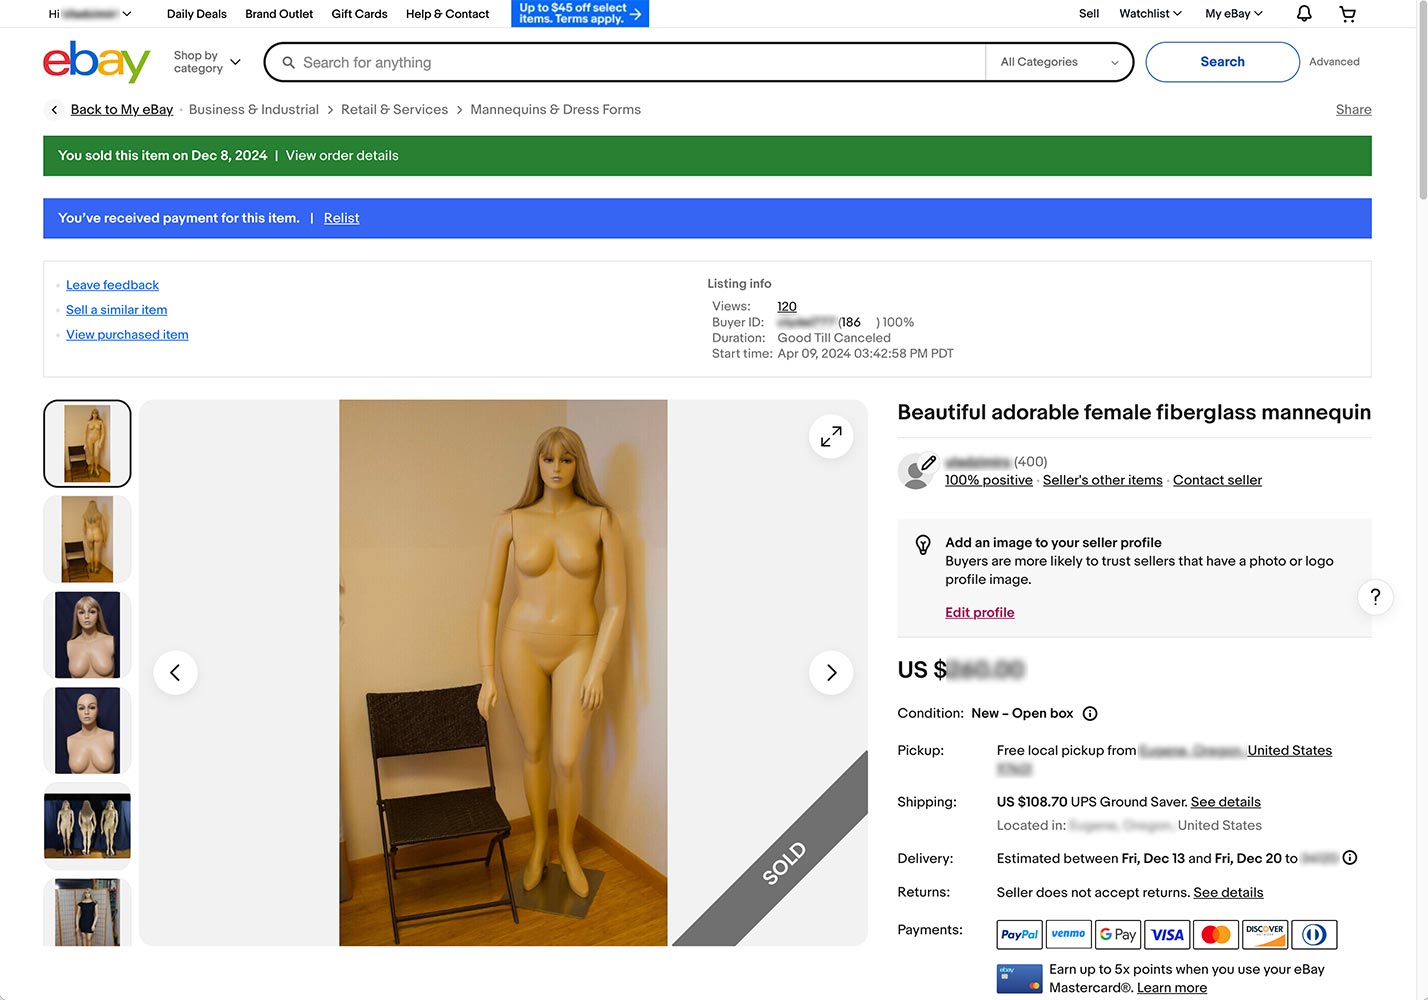Click the eBay logo
This screenshot has width=1428, height=1000.
click(96, 62)
